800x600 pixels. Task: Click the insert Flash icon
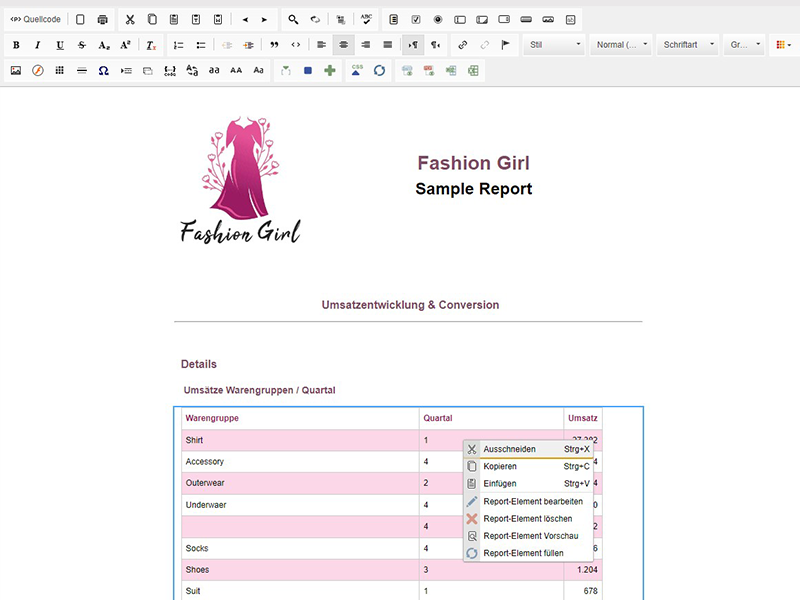point(38,70)
